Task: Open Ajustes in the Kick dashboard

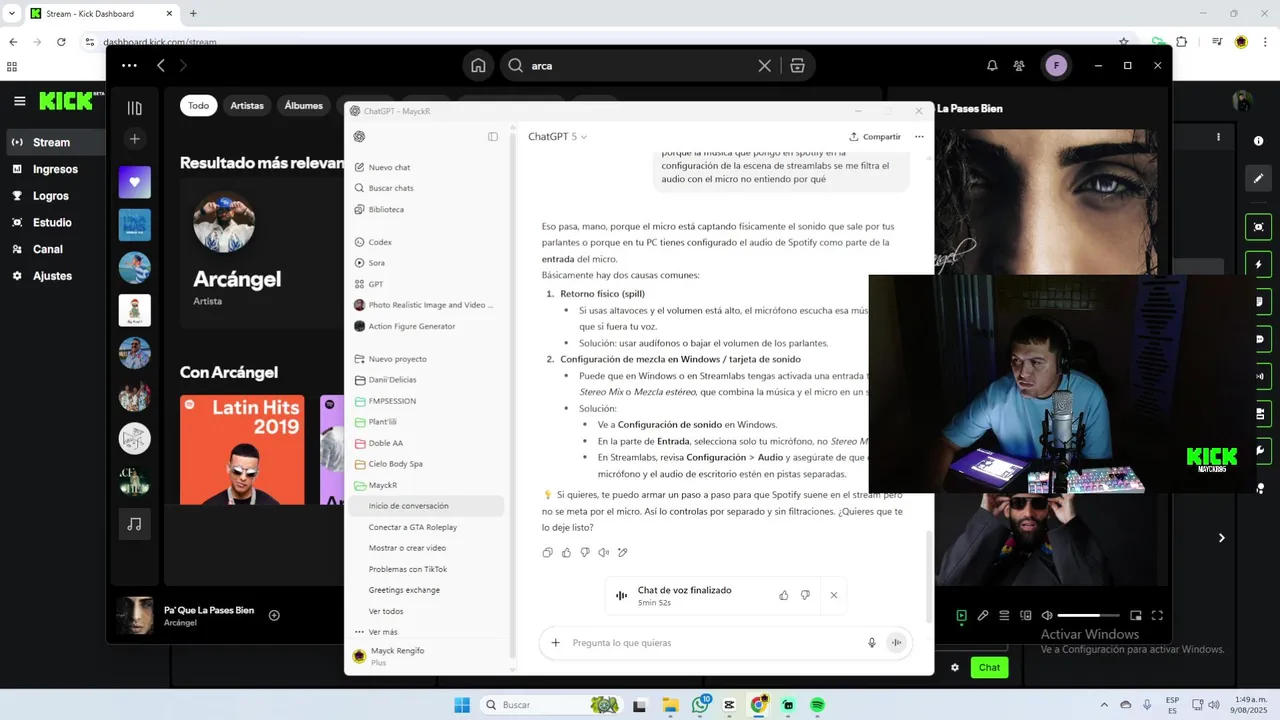Action: pos(52,276)
